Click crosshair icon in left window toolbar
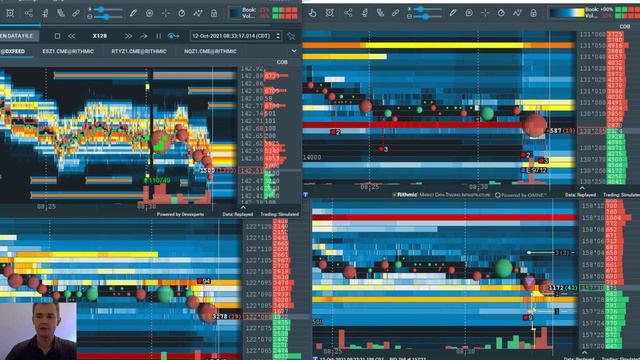Screen dimensions: 640x360 pyautogui.click(x=165, y=13)
